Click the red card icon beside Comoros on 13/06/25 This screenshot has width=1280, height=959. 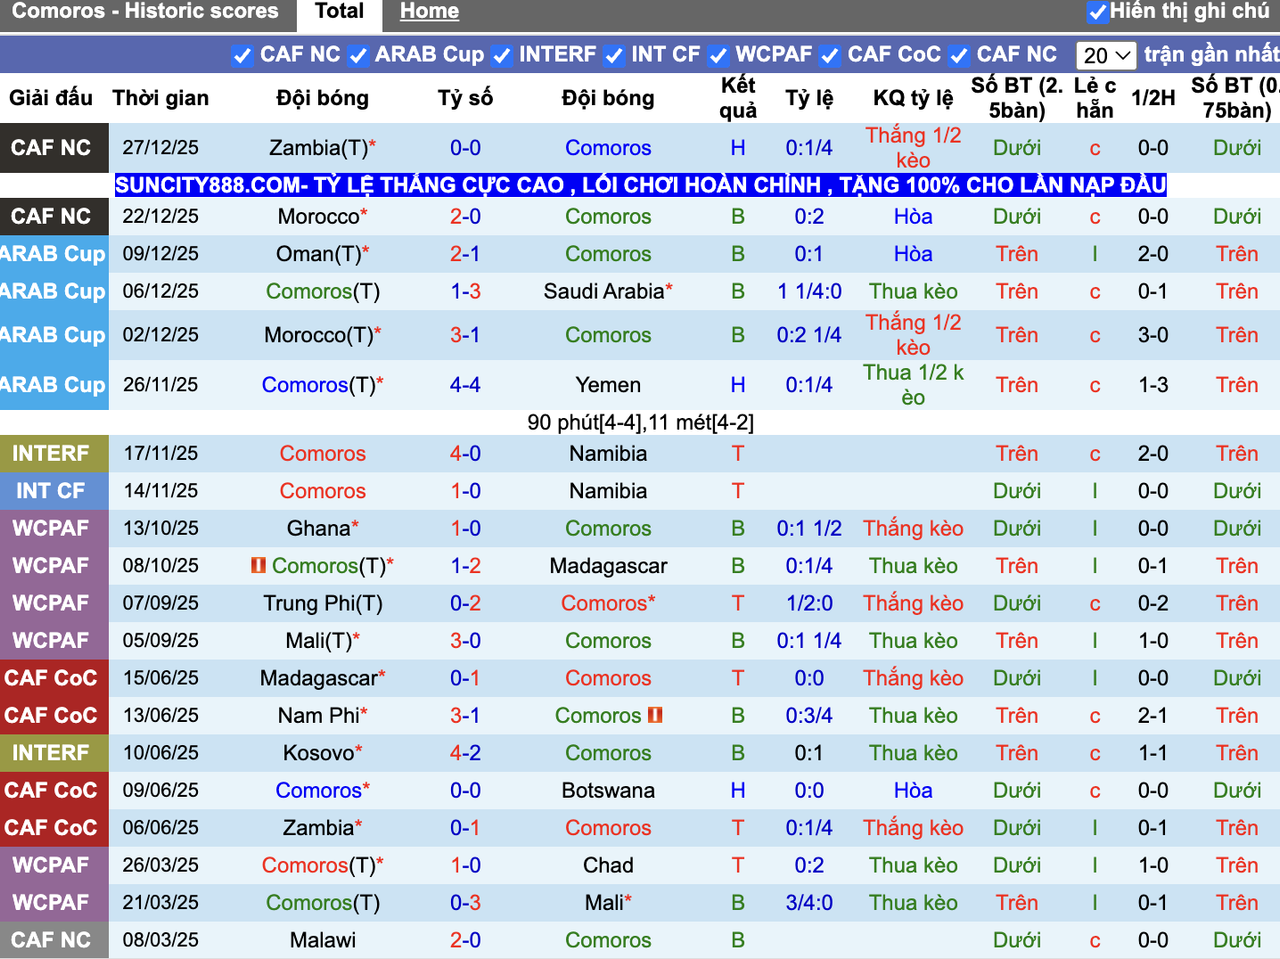click(655, 715)
